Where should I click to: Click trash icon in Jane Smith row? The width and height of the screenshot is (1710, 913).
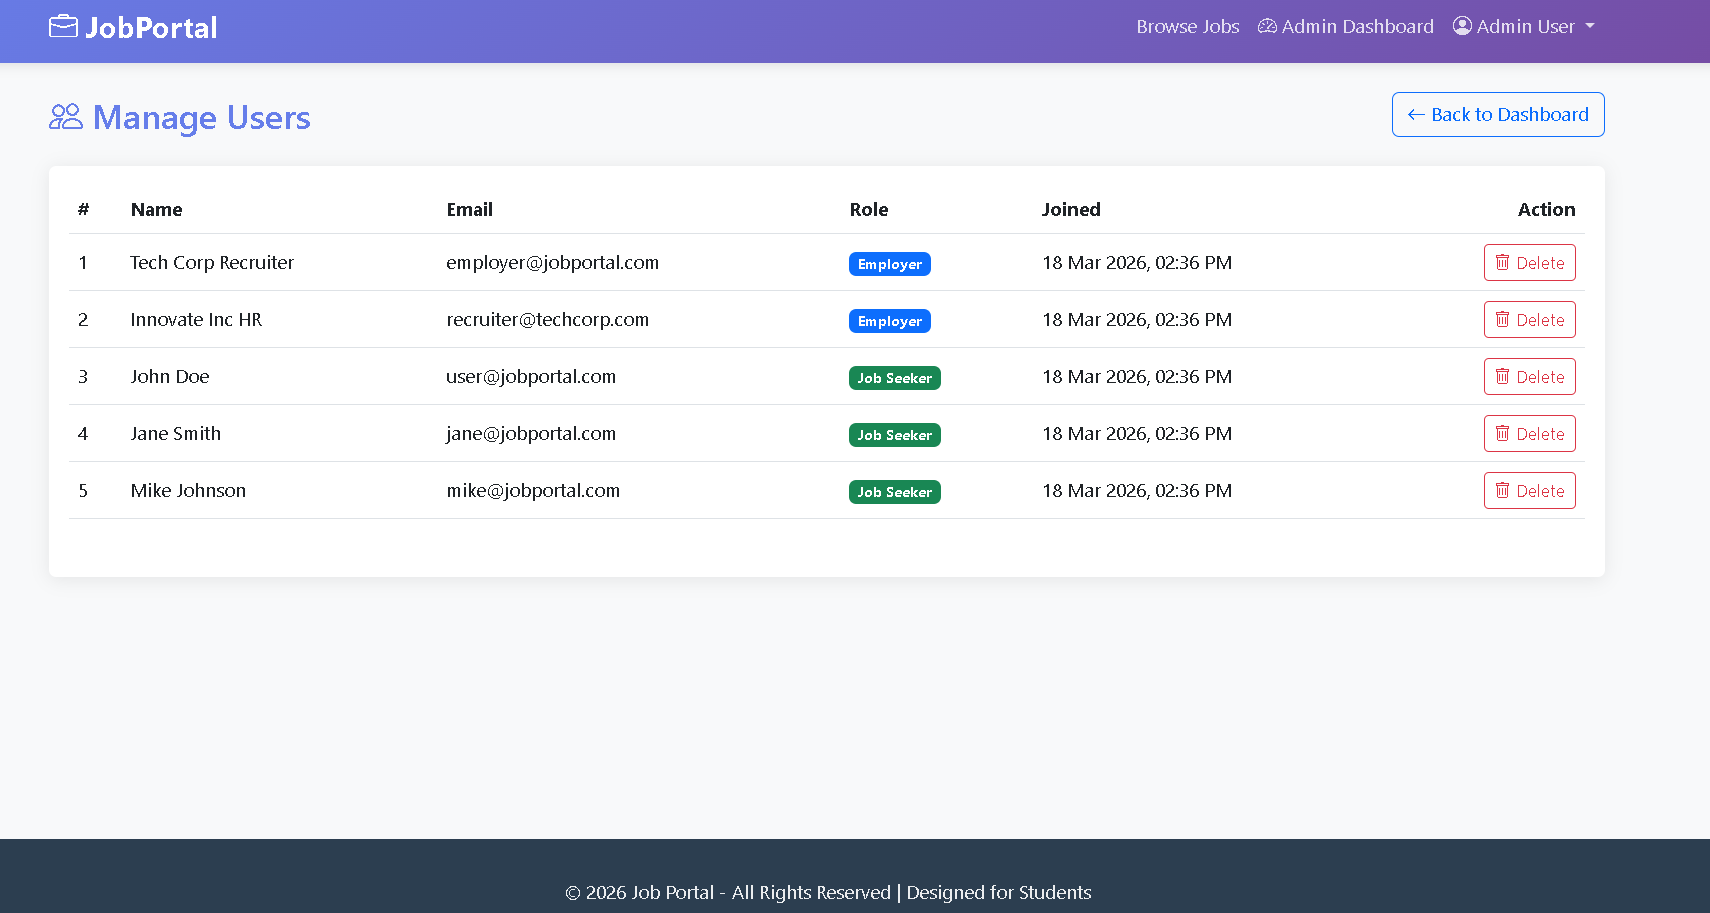click(x=1502, y=433)
